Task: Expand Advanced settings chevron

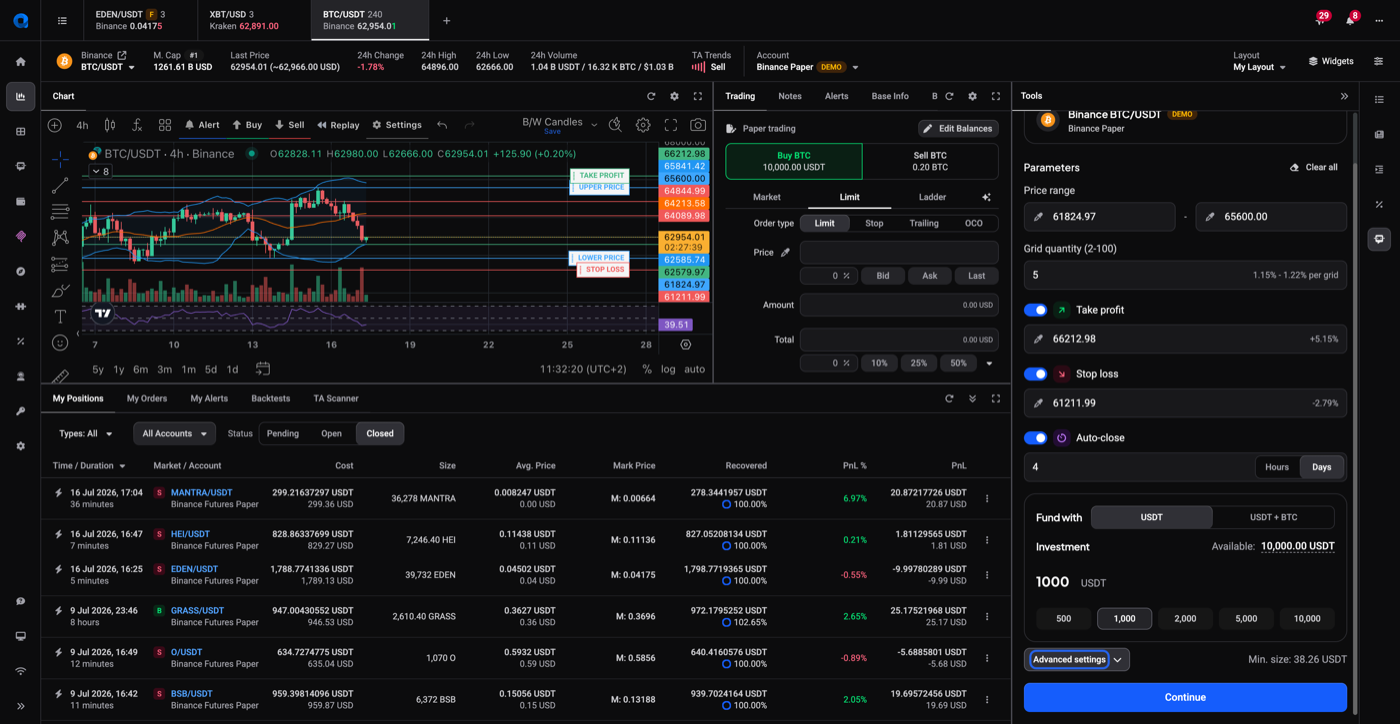Action: coord(1118,660)
